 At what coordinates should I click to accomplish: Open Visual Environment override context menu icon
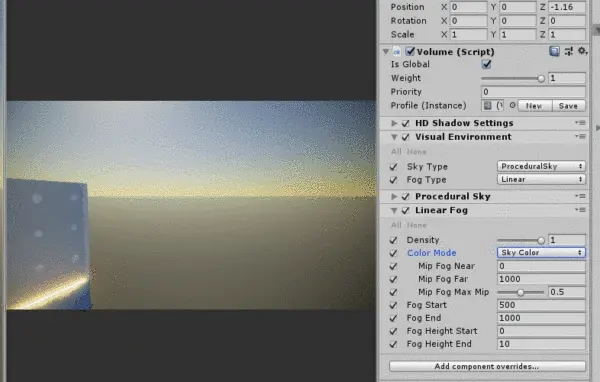pos(580,137)
